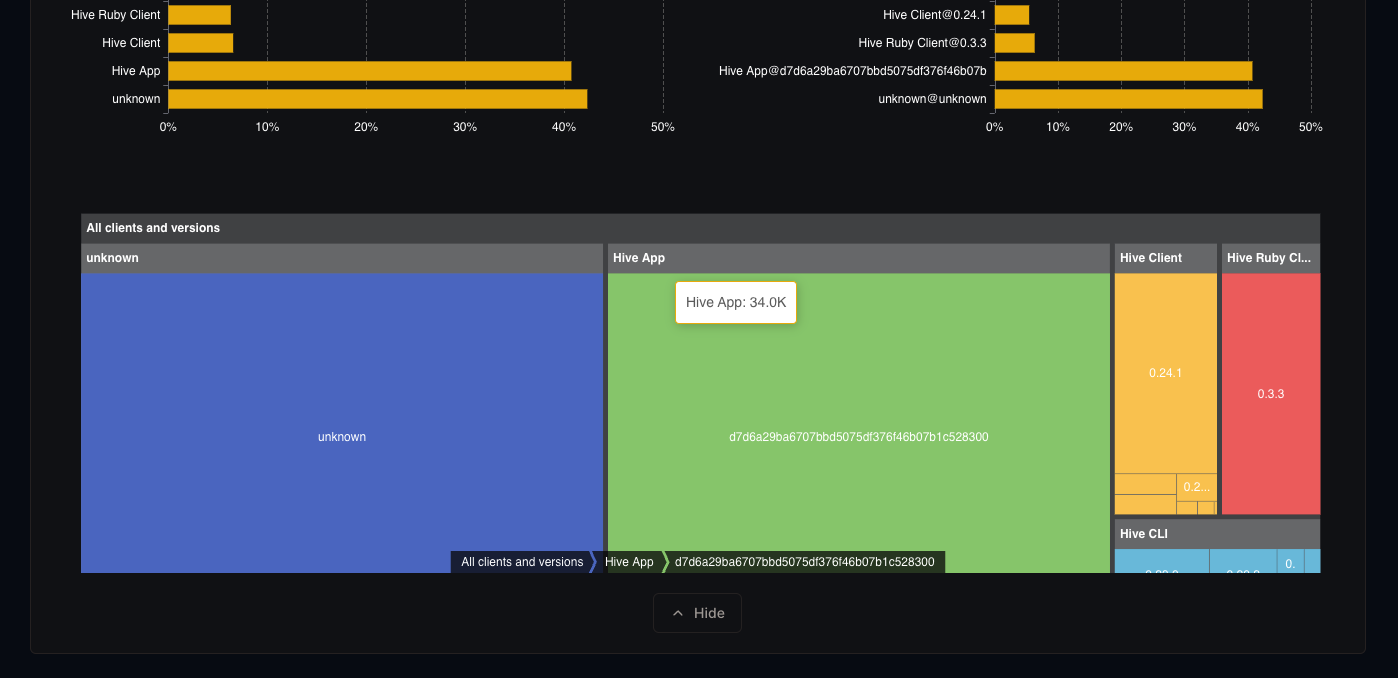Click the Hide button
This screenshot has width=1398, height=678.
tap(697, 612)
